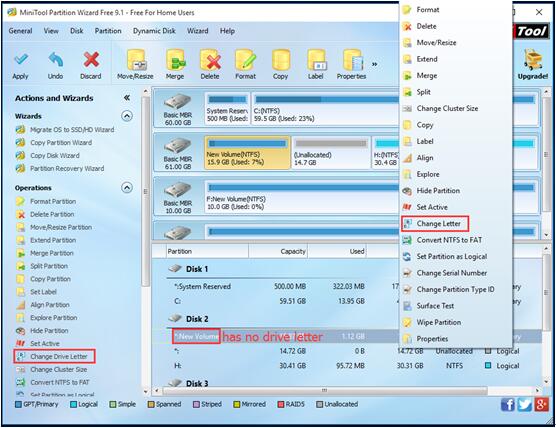Collapse the Actions and Wizards panel
The image size is (556, 428).
tap(127, 98)
